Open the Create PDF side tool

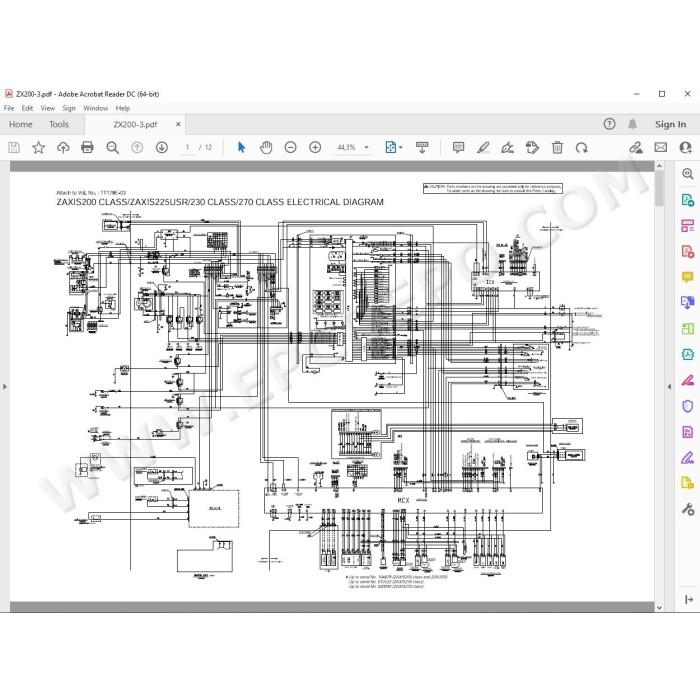pos(688,251)
